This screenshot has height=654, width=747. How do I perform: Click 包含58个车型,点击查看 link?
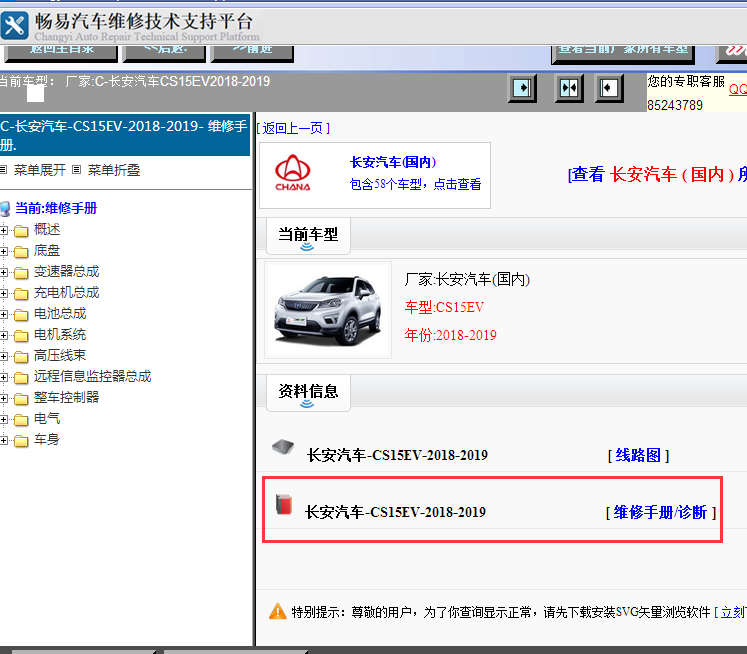pyautogui.click(x=415, y=184)
